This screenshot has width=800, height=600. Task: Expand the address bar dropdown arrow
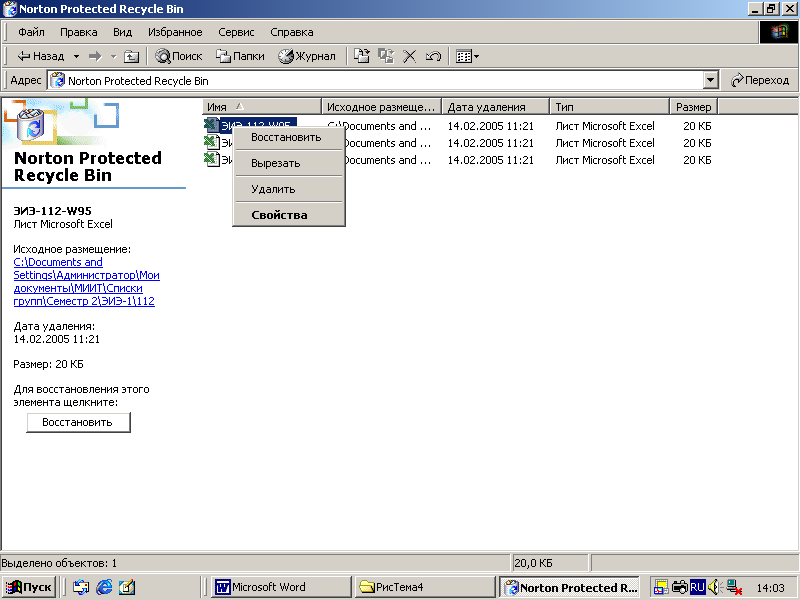click(x=710, y=81)
